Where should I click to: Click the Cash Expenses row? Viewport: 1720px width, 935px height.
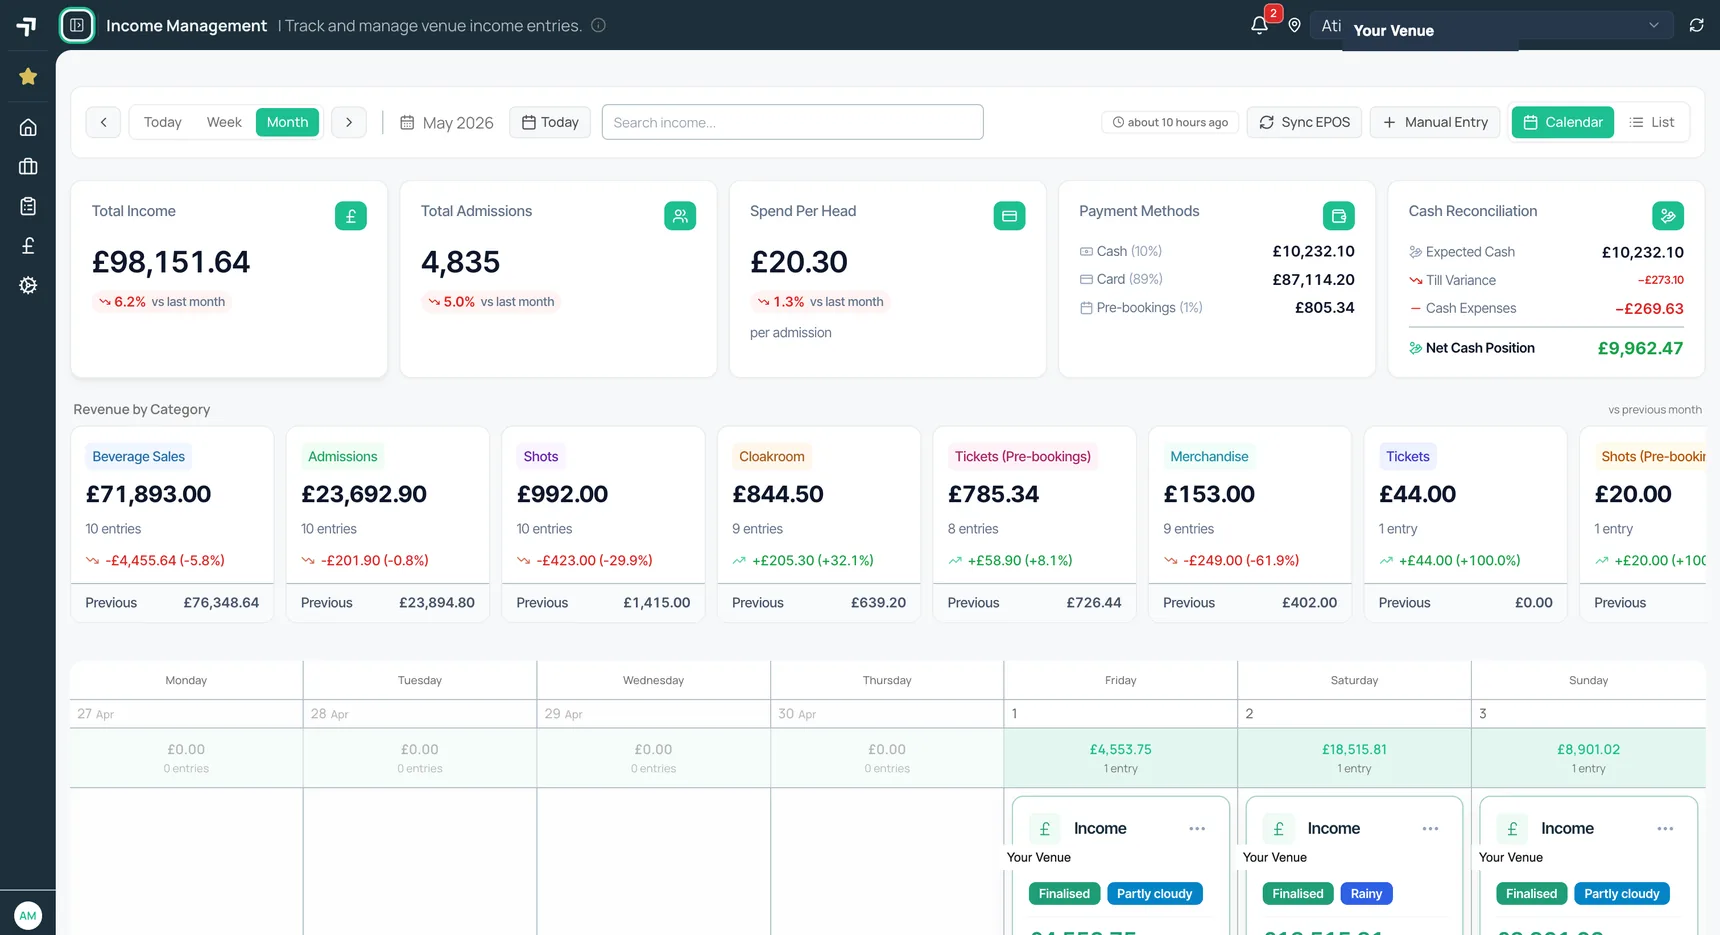tap(1546, 308)
